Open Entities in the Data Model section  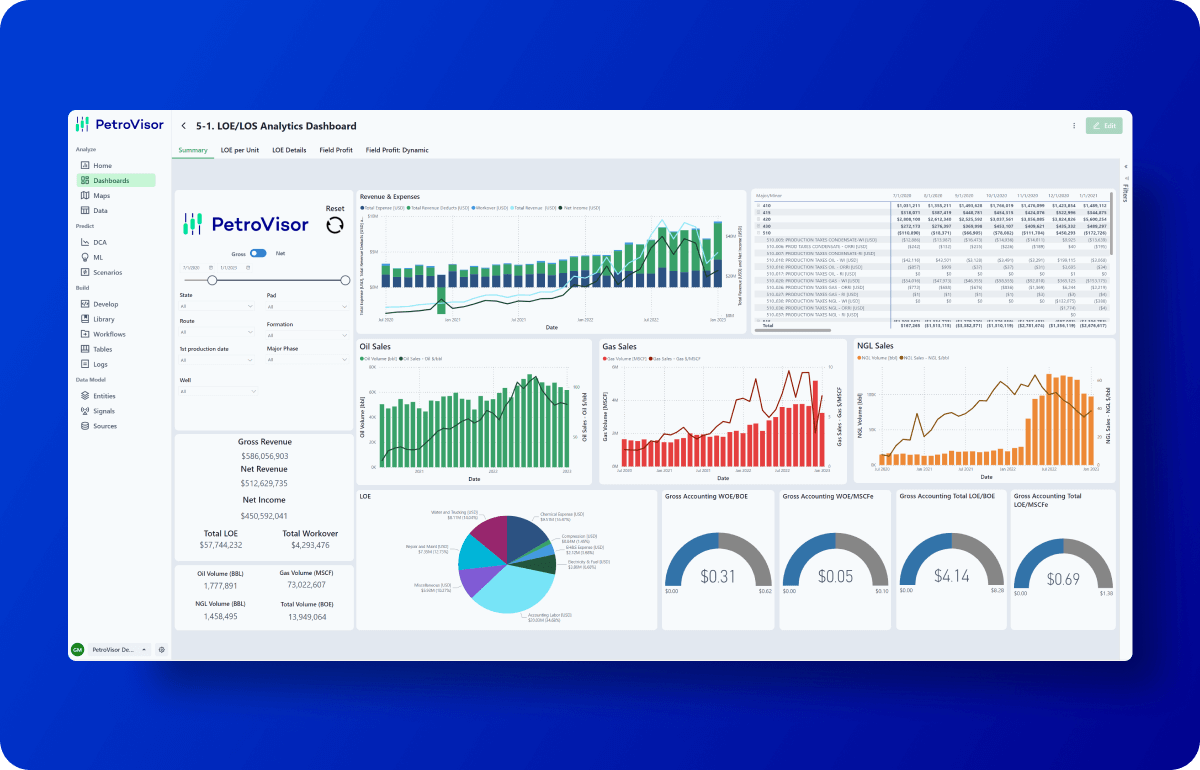(x=104, y=396)
